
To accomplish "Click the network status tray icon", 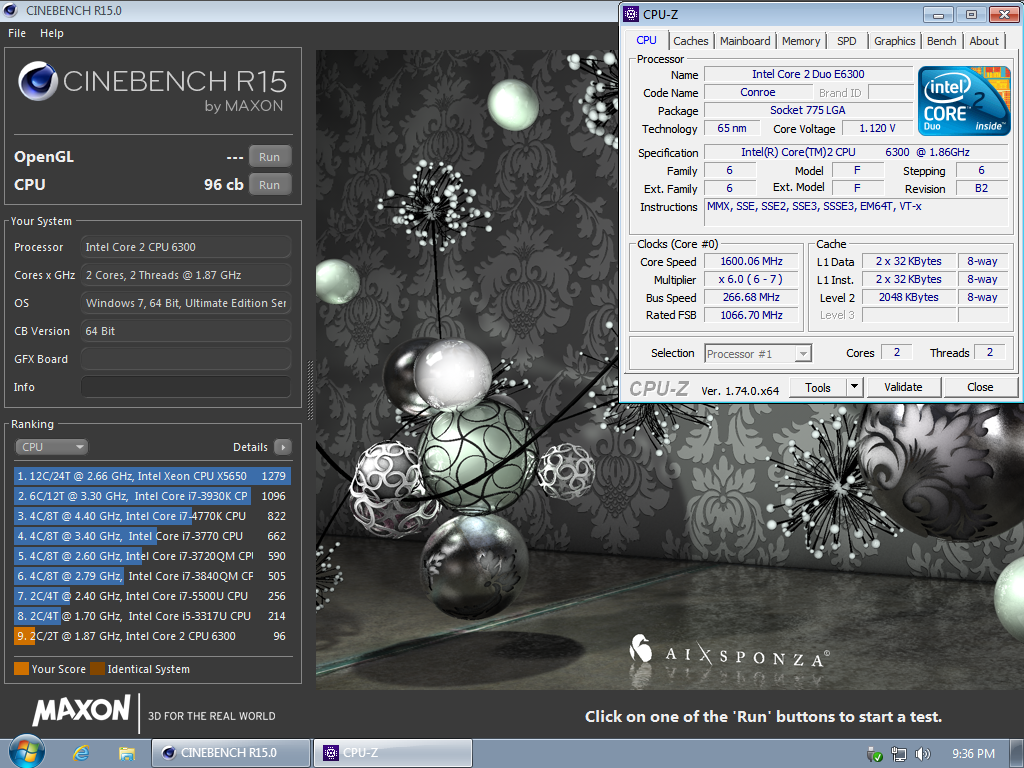I will click(x=899, y=754).
